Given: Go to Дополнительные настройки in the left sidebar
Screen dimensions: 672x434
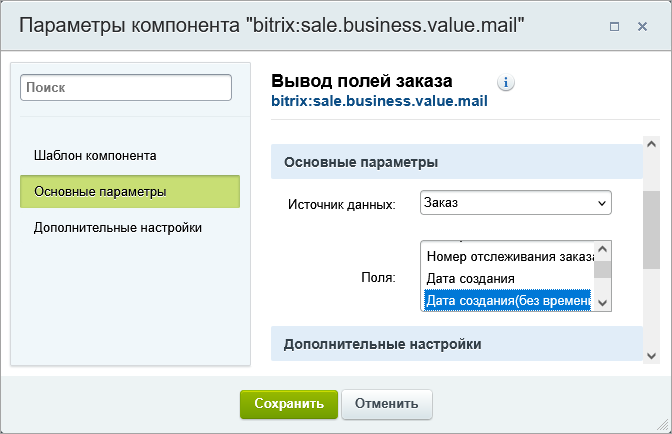Looking at the screenshot, I should [118, 227].
